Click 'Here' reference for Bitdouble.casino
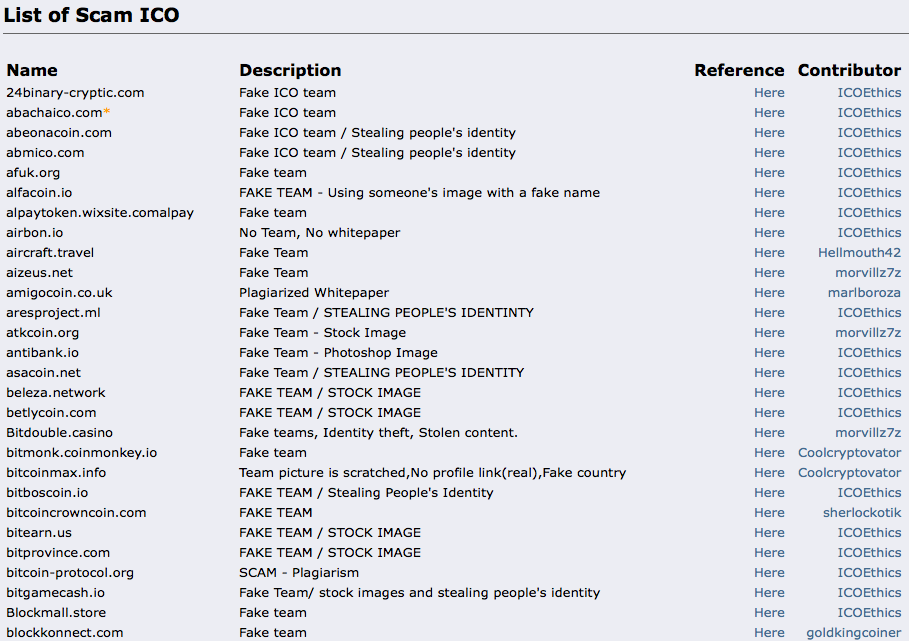 (769, 433)
